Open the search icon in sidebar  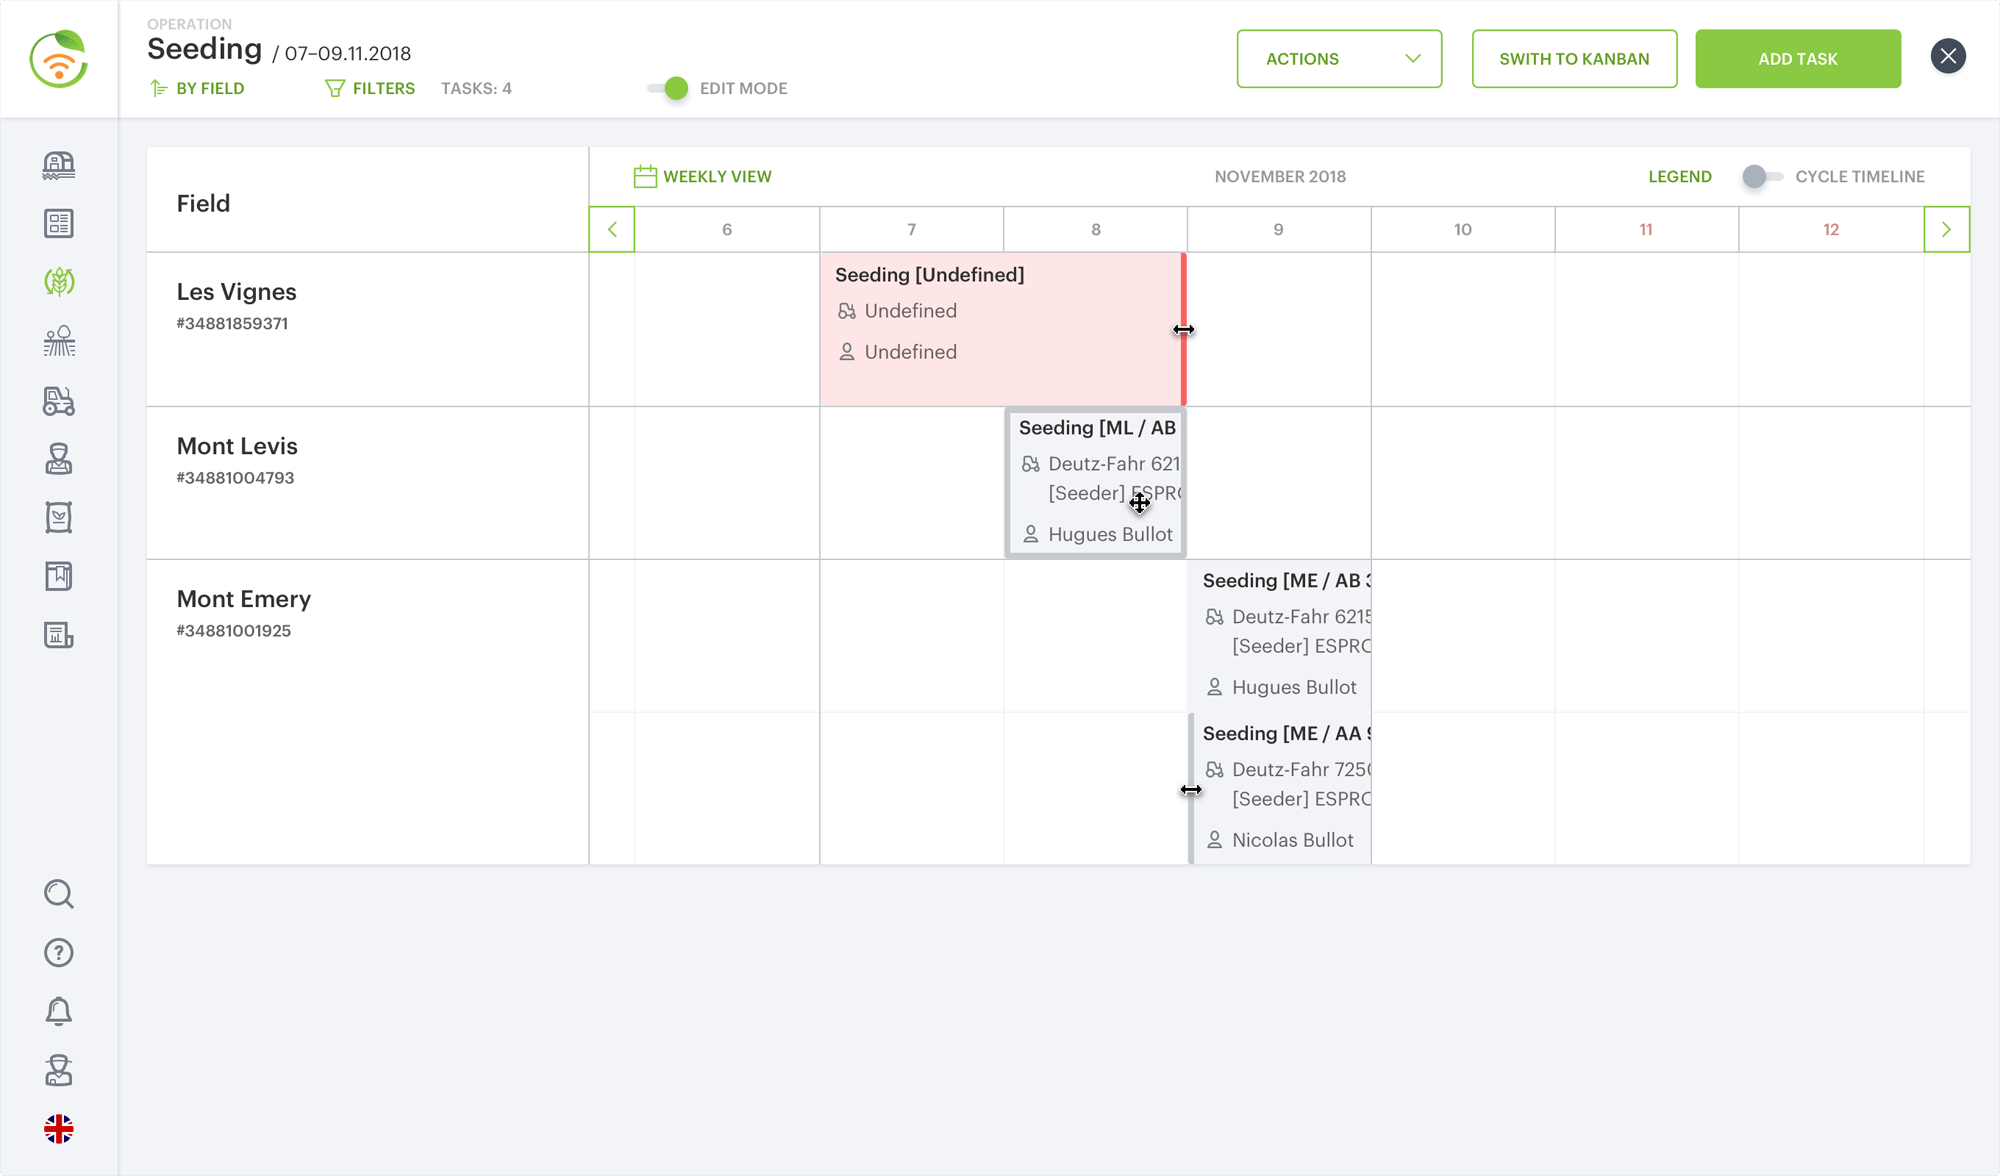click(59, 894)
